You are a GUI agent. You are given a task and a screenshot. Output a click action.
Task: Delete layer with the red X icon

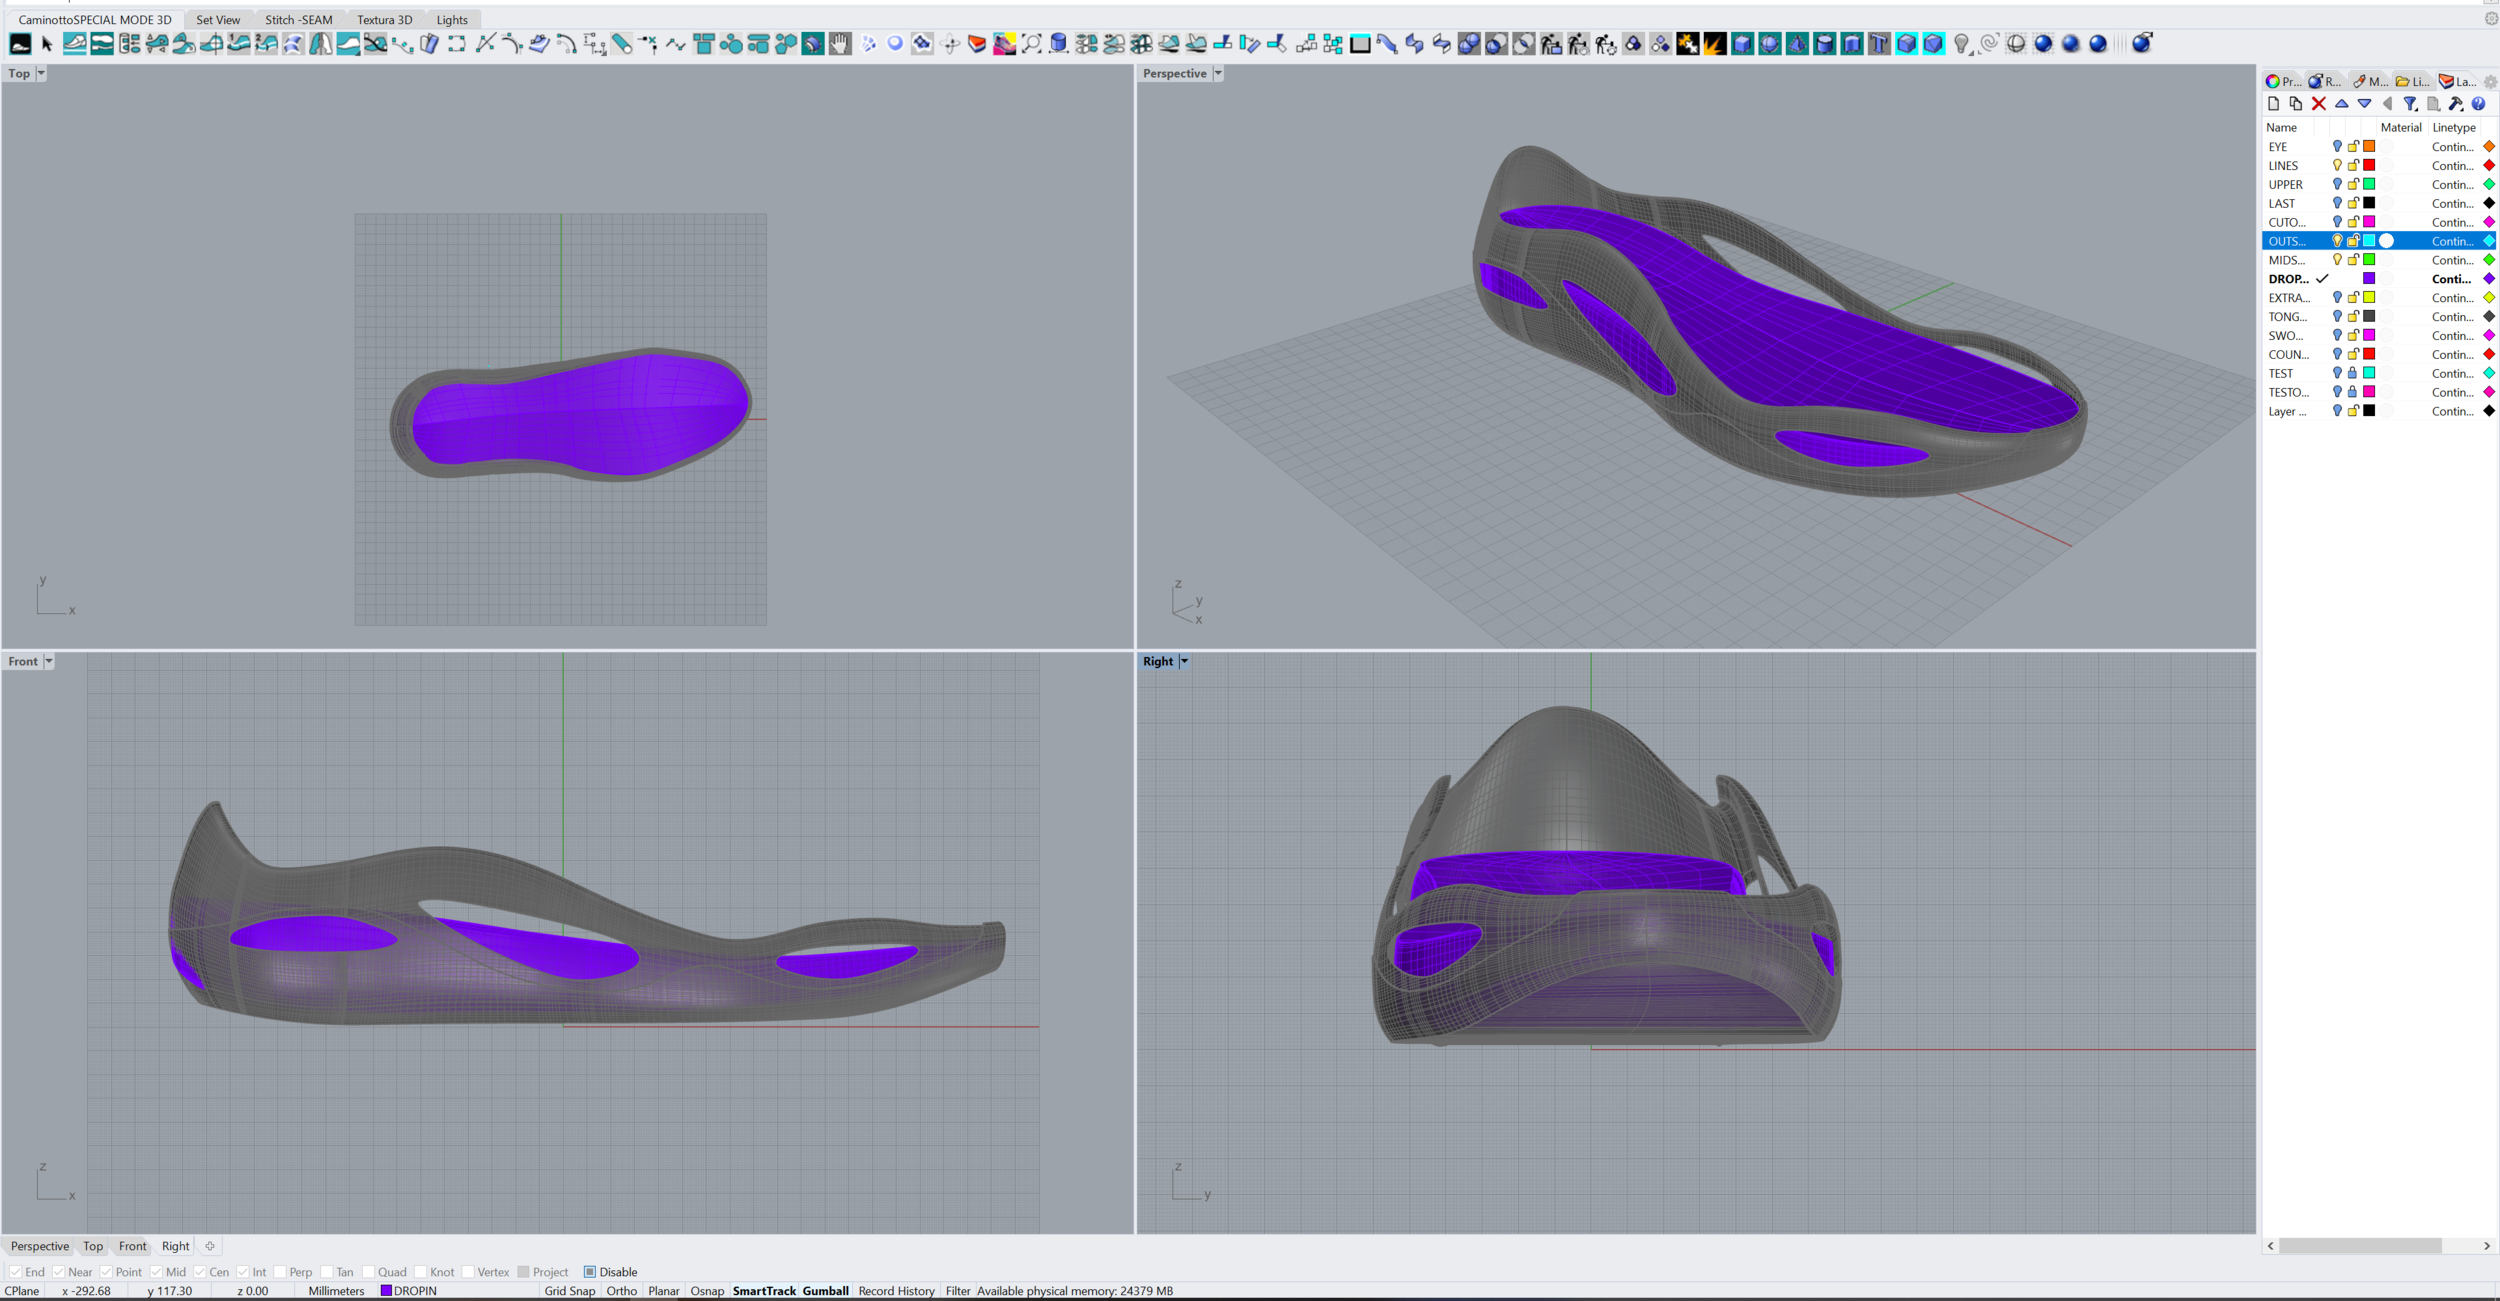click(2319, 104)
